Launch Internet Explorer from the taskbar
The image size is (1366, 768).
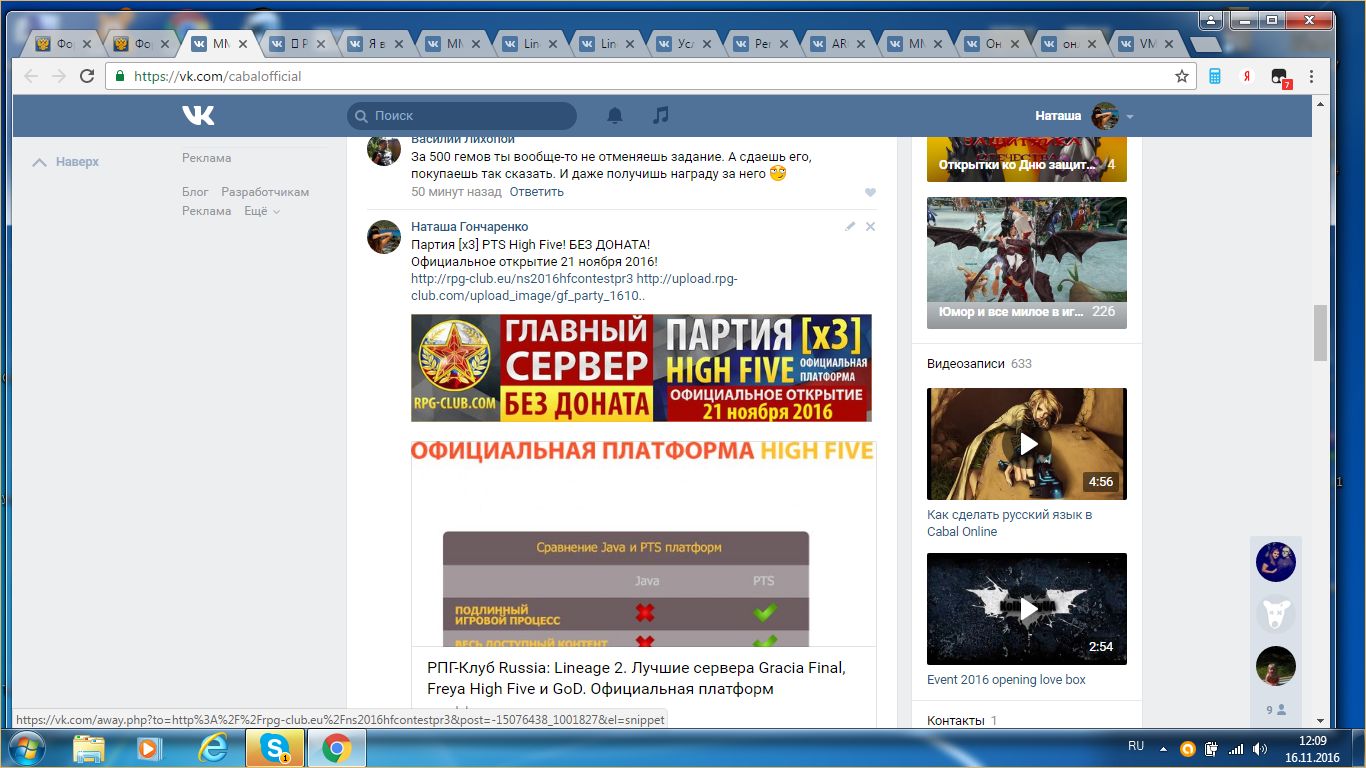click(x=213, y=748)
